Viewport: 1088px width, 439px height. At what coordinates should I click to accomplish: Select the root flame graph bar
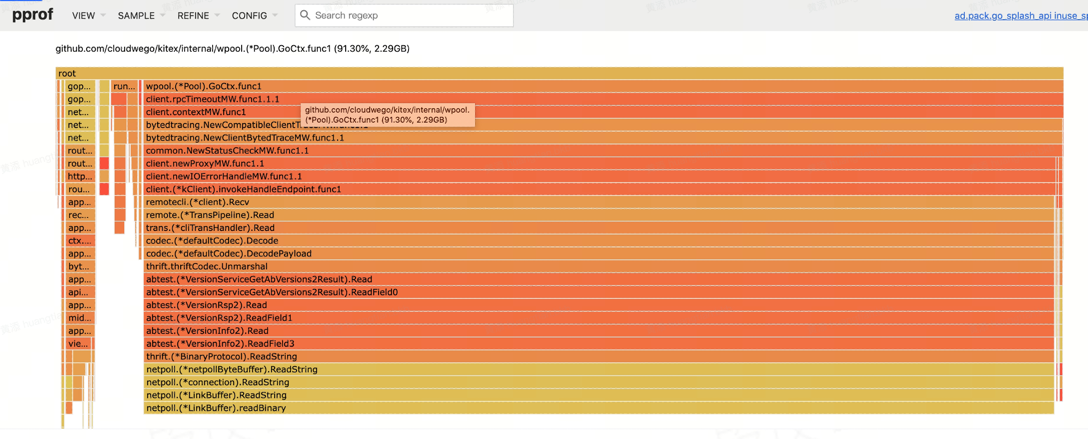point(558,73)
